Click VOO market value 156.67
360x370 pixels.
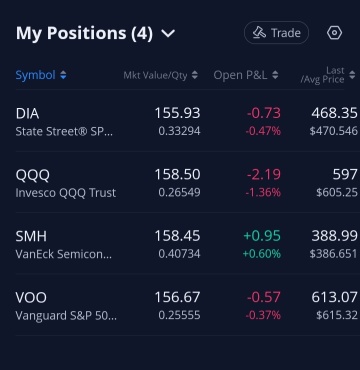(177, 297)
